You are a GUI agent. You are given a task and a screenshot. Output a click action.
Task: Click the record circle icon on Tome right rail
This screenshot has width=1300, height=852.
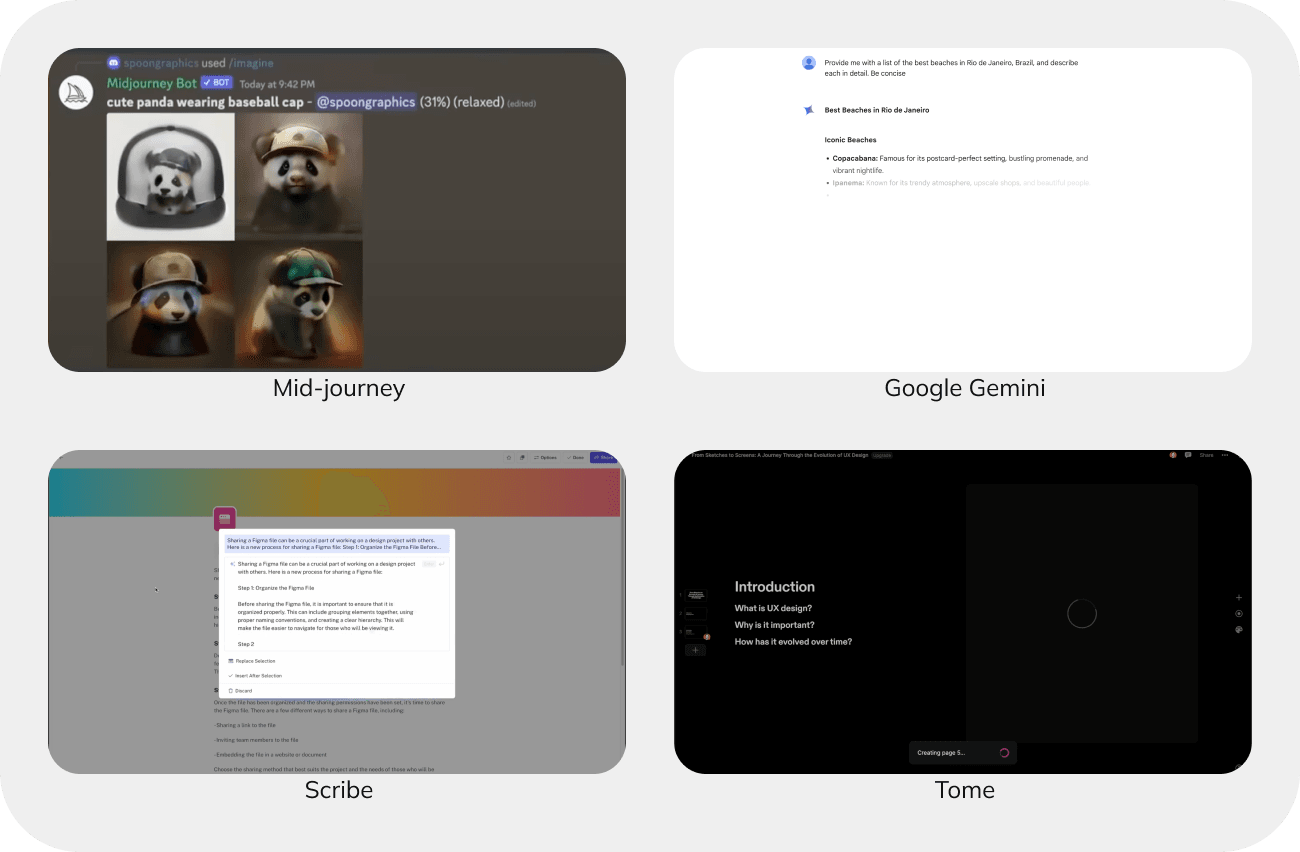pyautogui.click(x=1239, y=613)
